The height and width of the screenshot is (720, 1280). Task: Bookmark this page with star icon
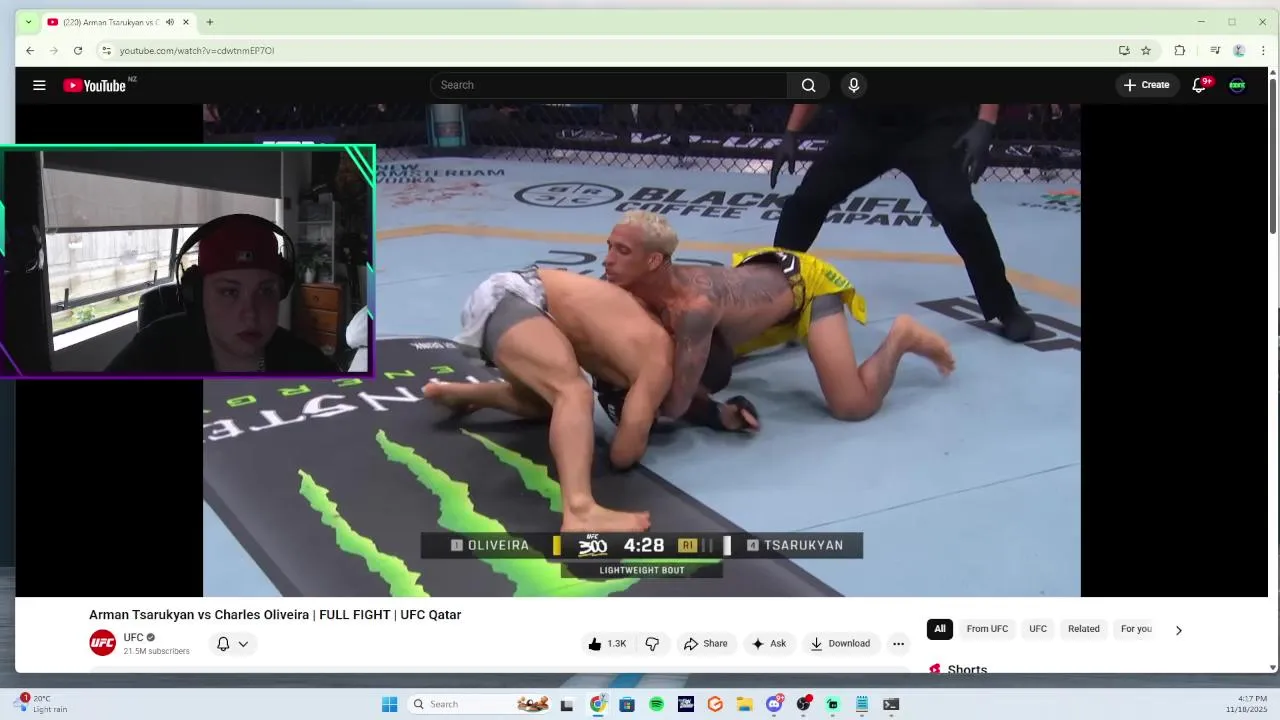tap(1146, 50)
